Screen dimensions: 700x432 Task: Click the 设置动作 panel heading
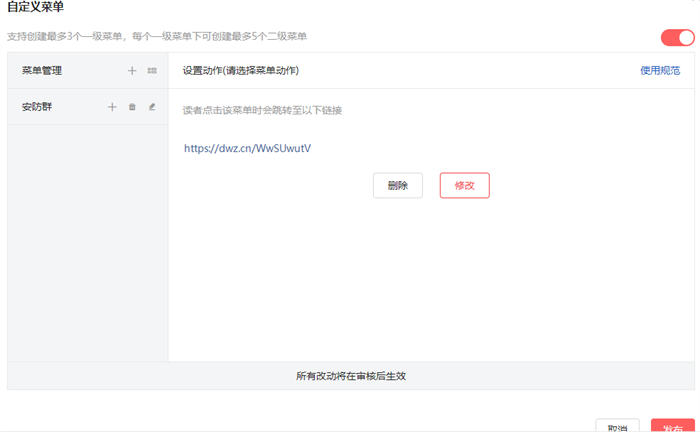[x=240, y=71]
